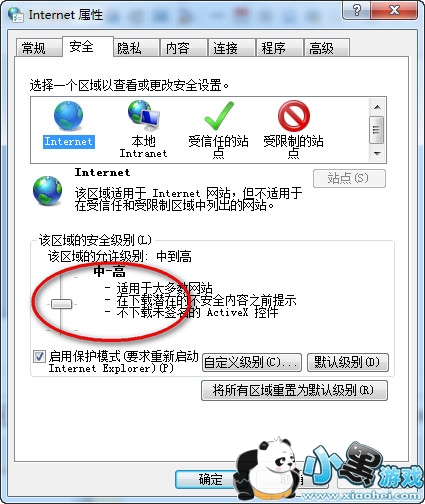Open the 高级 tab
The height and width of the screenshot is (504, 425).
pos(321,48)
